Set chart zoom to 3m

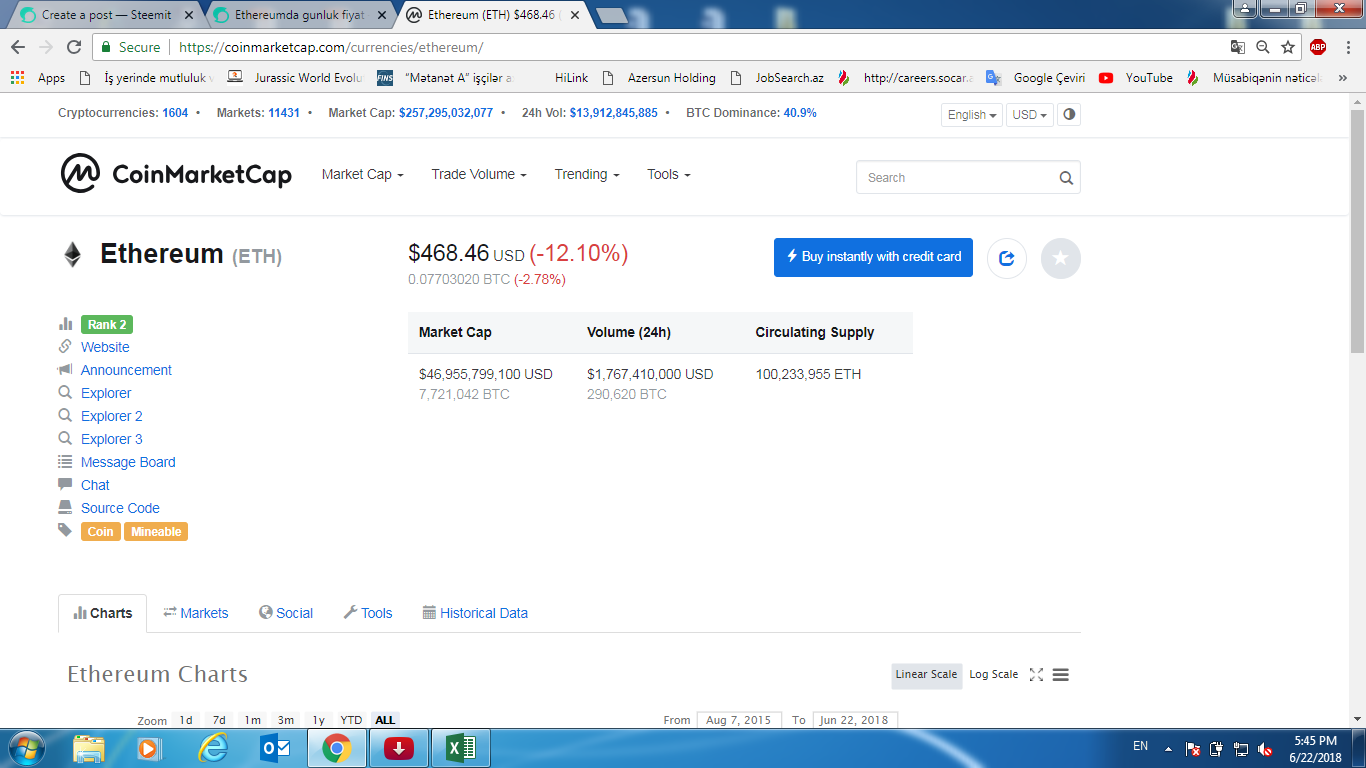(x=286, y=720)
